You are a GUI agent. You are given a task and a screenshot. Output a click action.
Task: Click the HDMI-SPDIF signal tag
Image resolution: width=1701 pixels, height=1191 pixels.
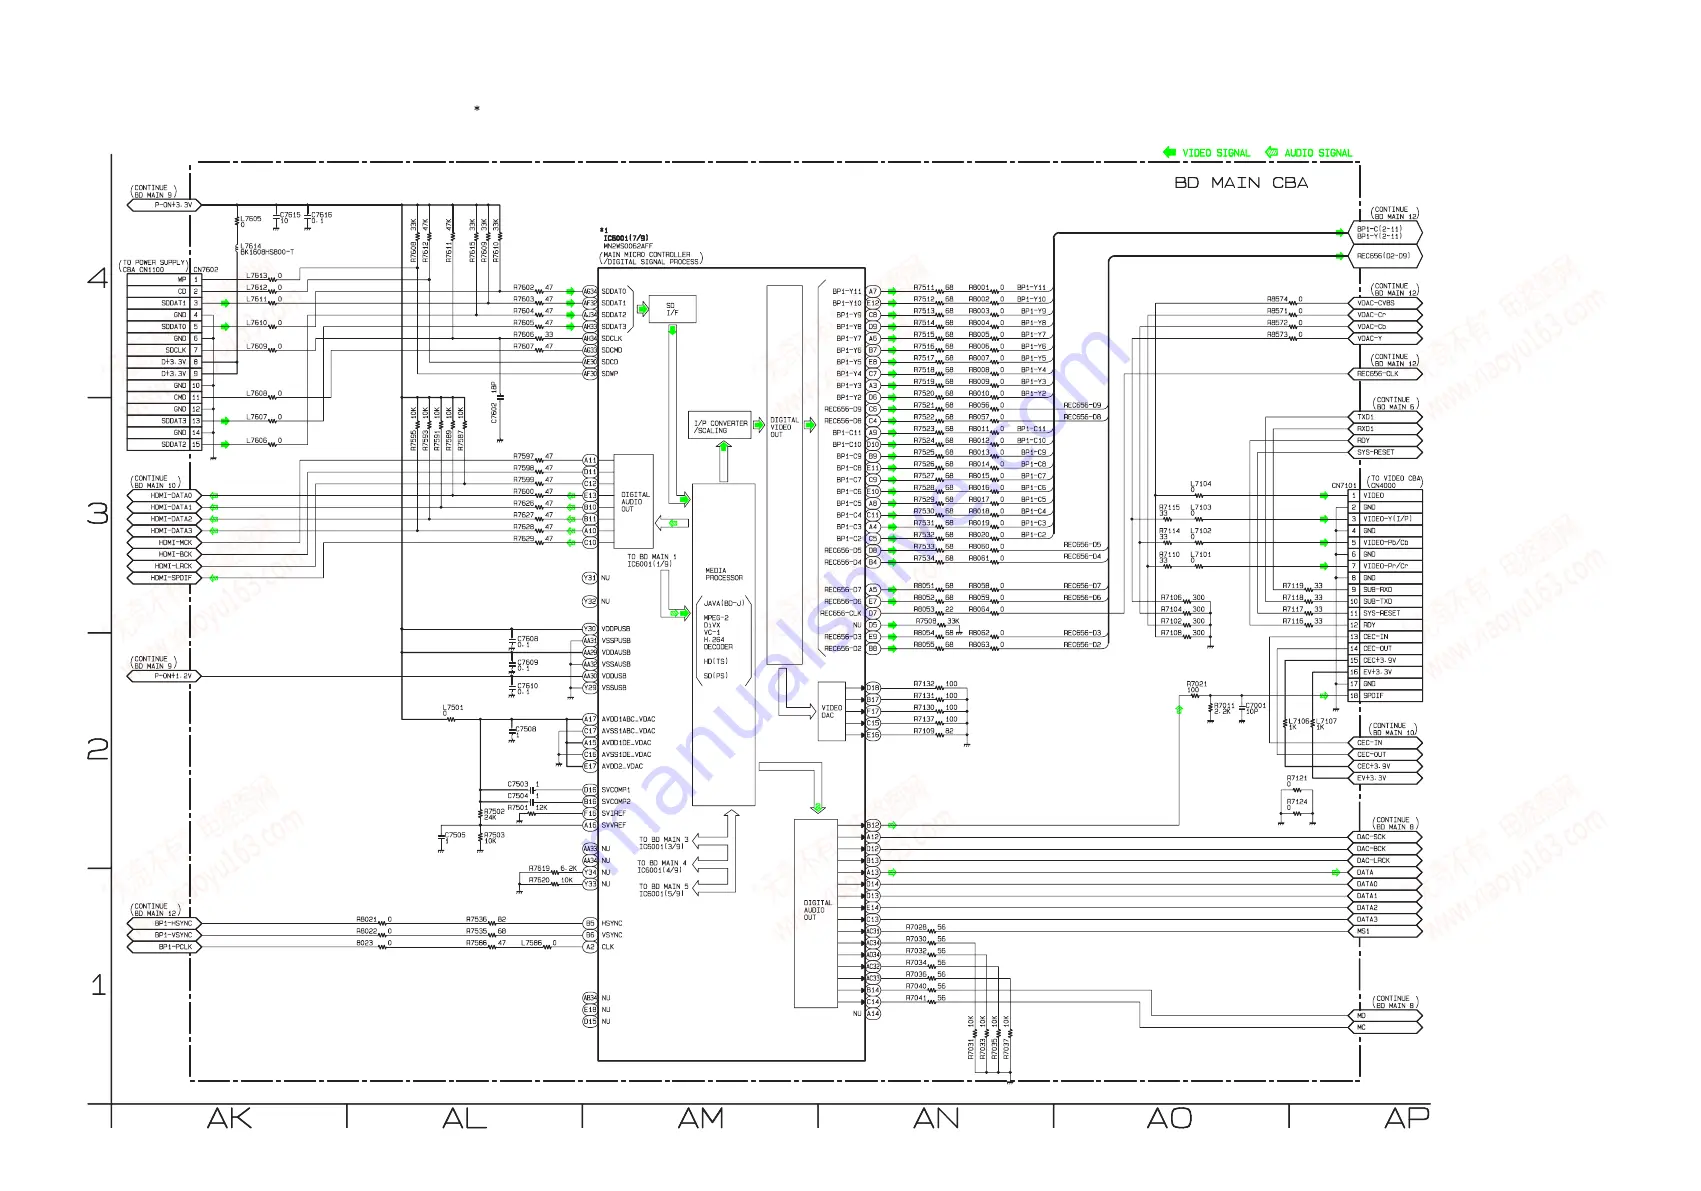point(165,578)
